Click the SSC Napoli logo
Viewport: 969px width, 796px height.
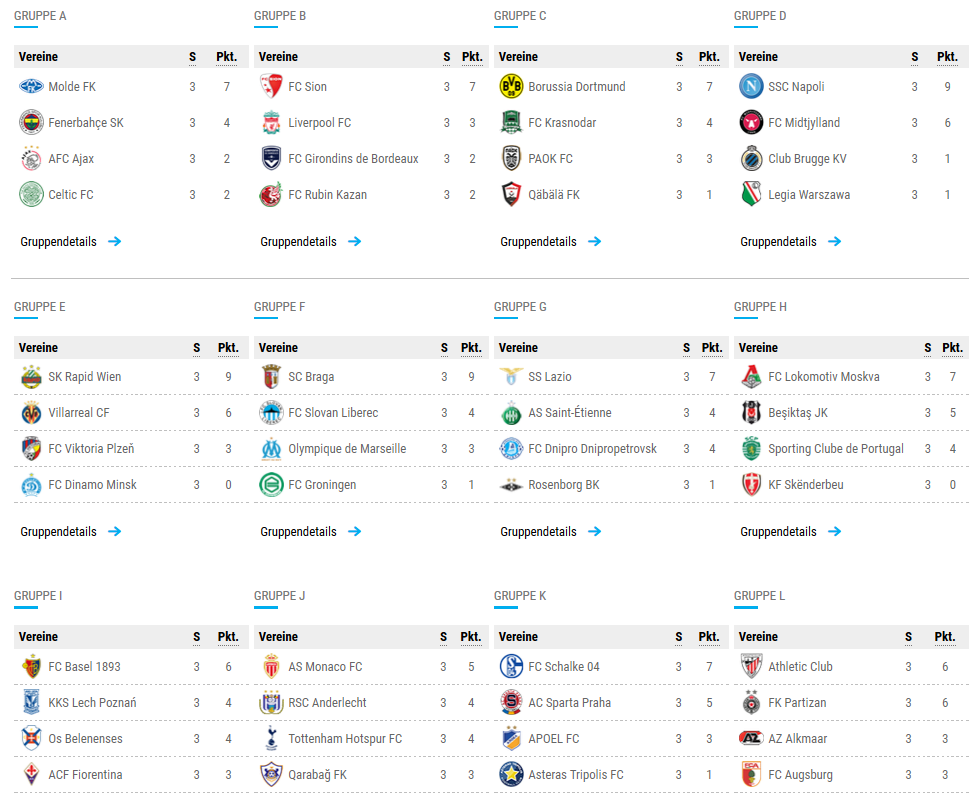point(751,87)
